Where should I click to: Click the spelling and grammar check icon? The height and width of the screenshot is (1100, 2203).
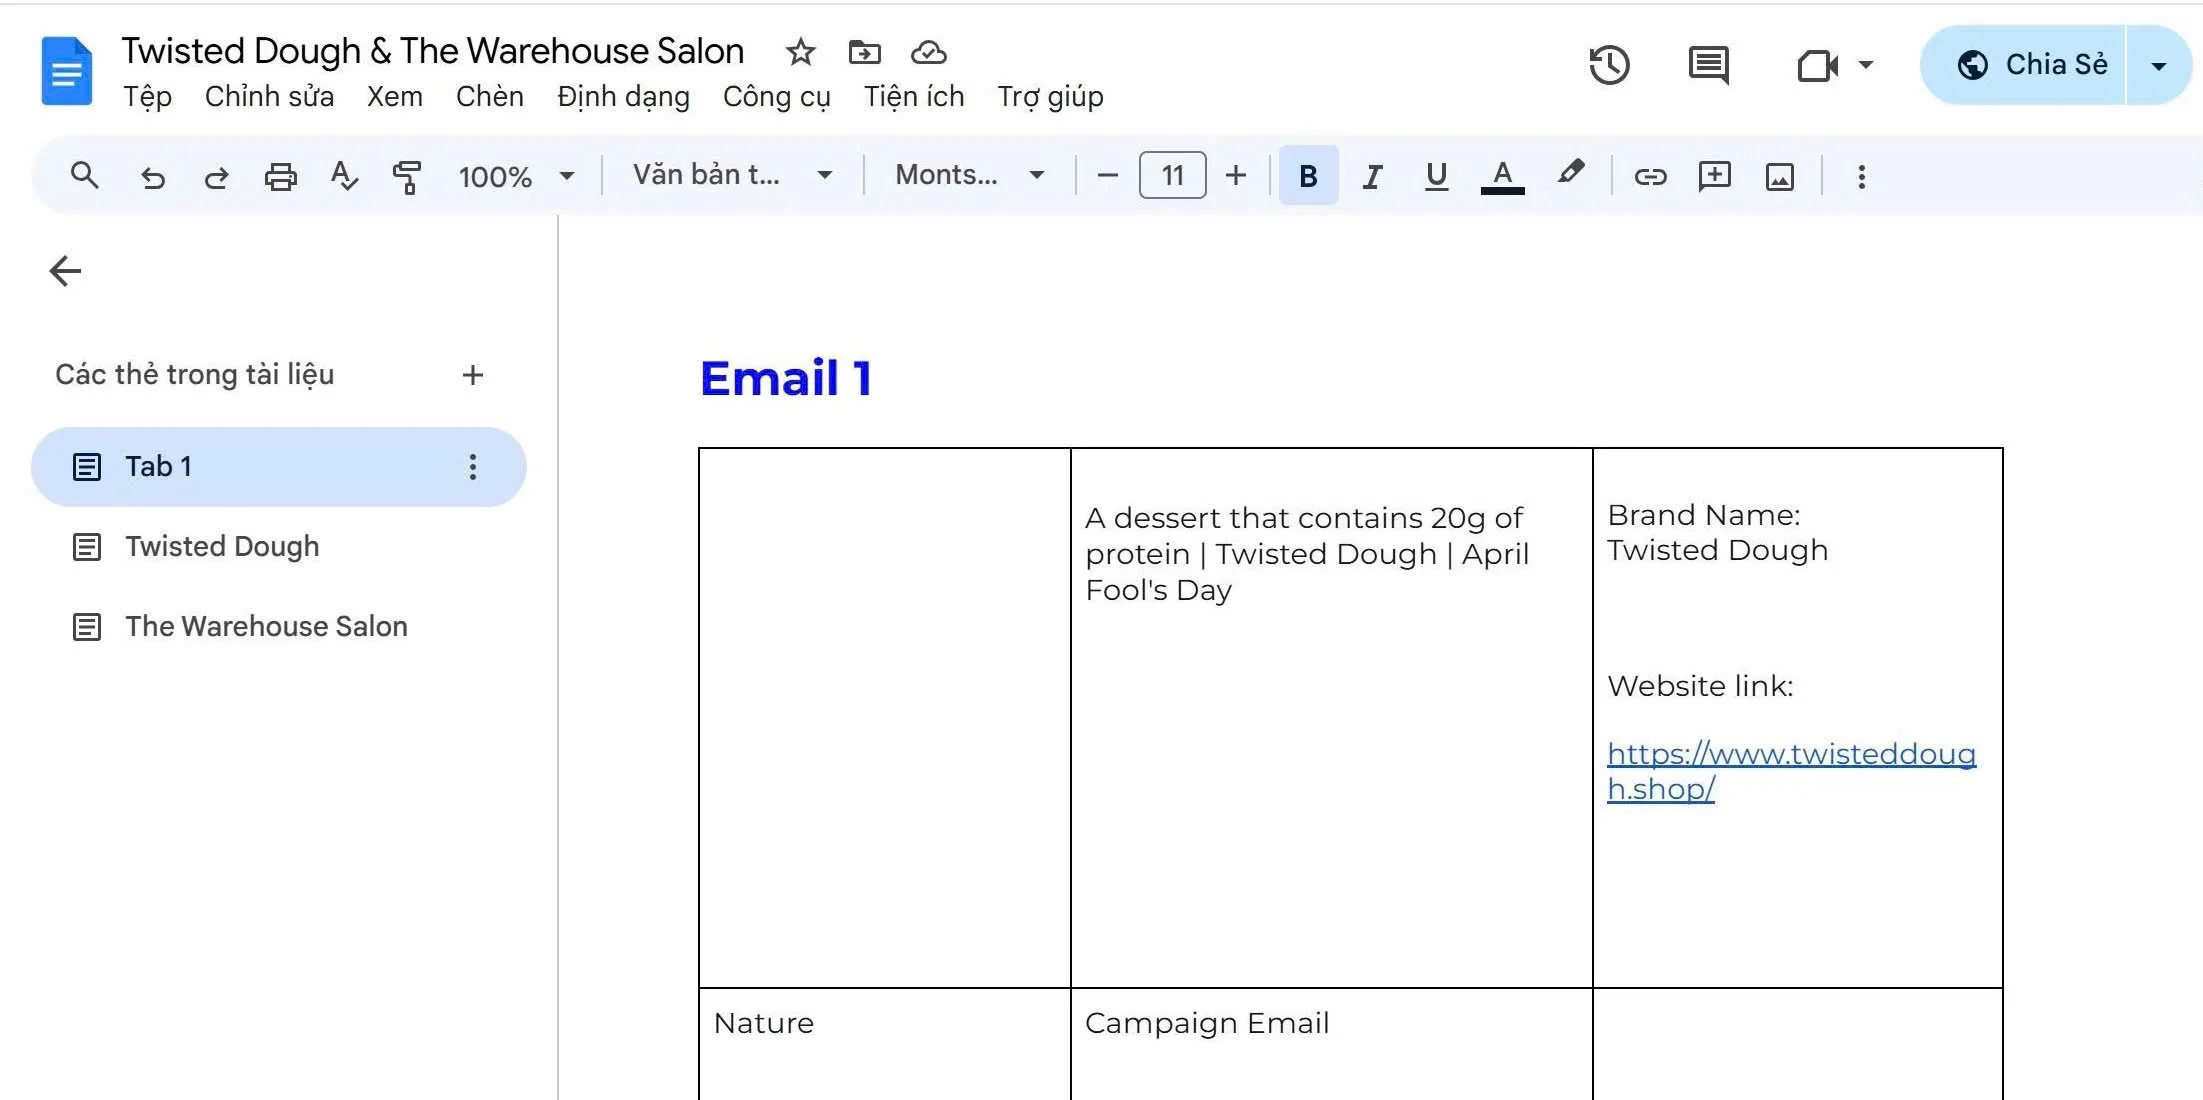click(x=343, y=177)
